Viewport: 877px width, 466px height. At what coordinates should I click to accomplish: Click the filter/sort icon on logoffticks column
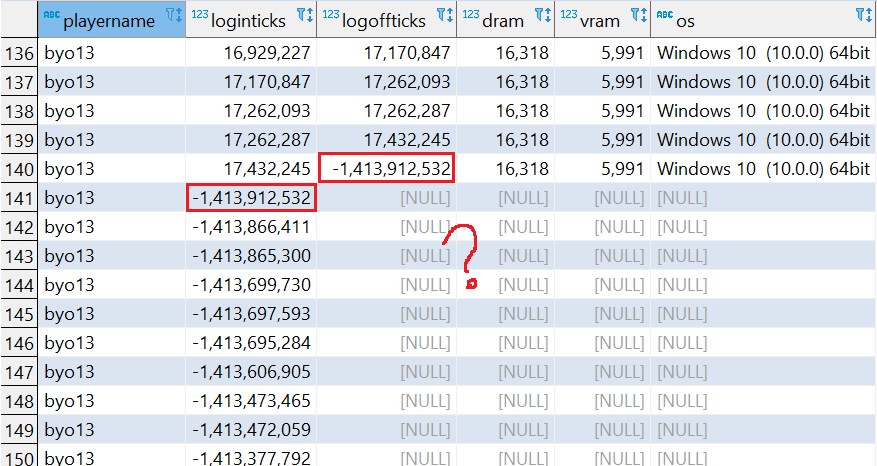(x=445, y=15)
